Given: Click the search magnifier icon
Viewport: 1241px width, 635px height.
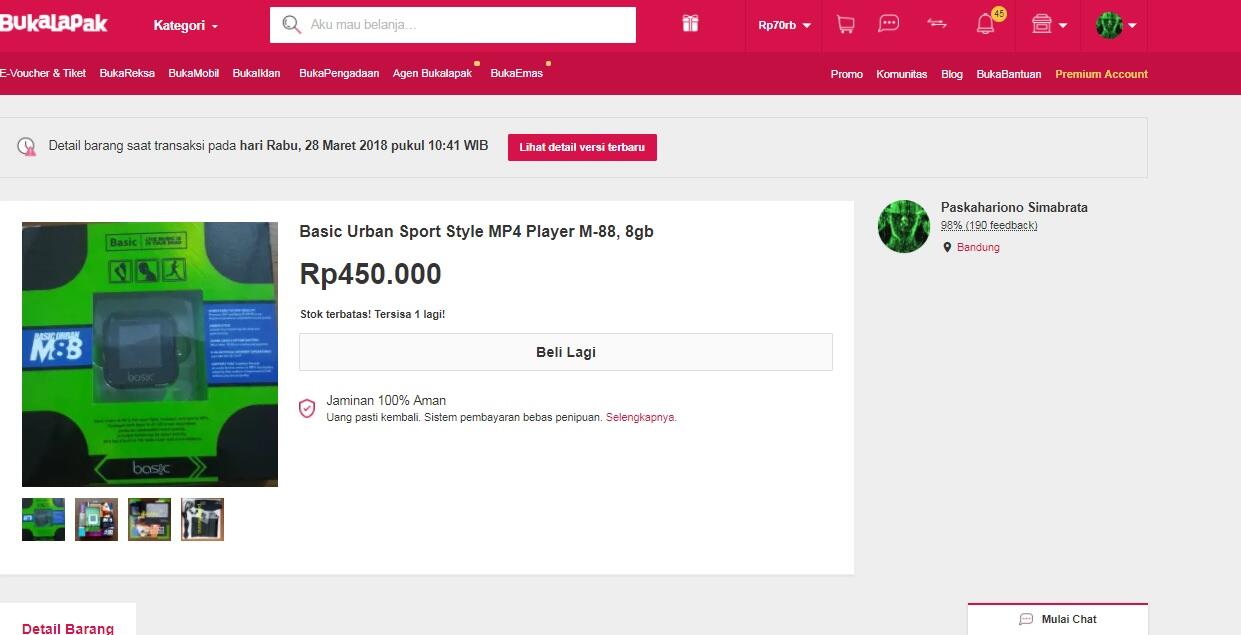Looking at the screenshot, I should pyautogui.click(x=291, y=25).
